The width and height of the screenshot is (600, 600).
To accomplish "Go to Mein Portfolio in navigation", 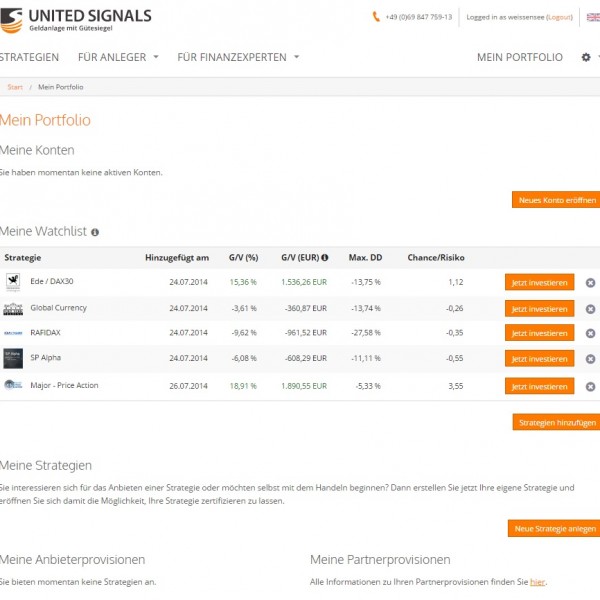I will (519, 58).
